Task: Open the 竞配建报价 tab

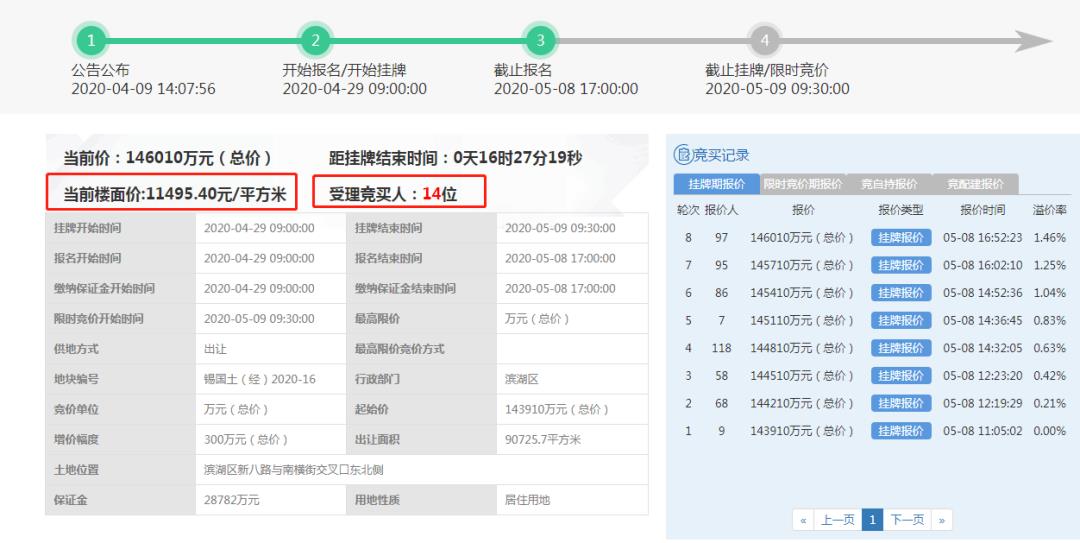Action: 974,184
